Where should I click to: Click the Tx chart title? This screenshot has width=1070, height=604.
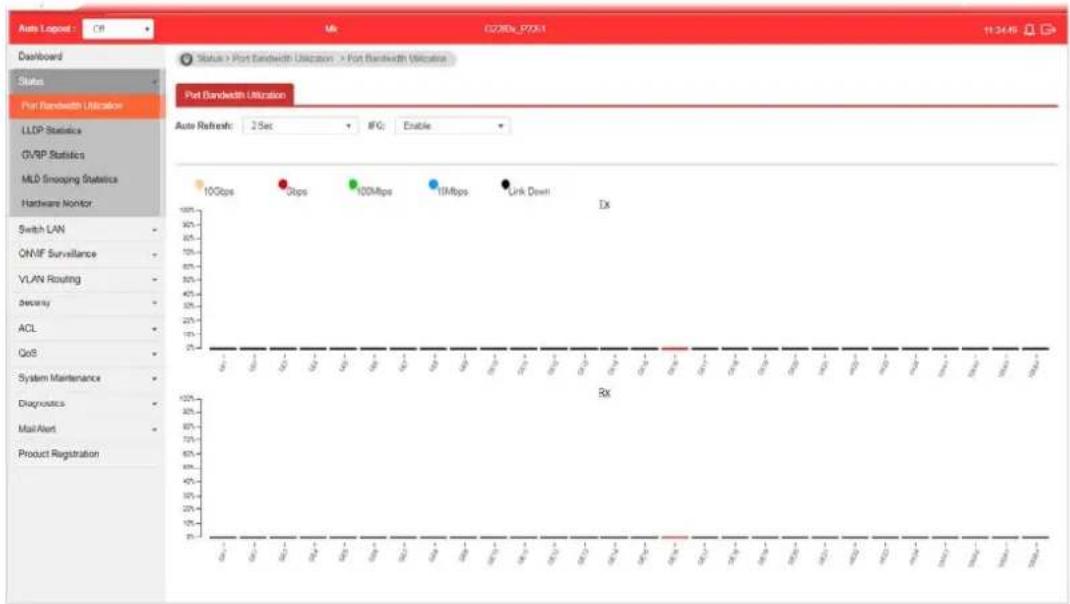point(605,205)
